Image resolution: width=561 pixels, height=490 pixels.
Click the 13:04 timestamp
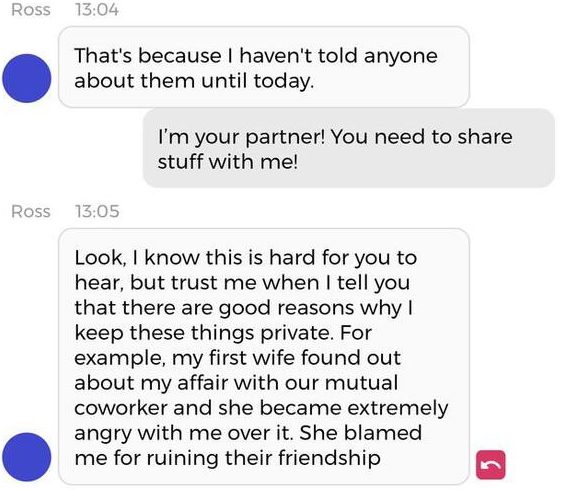pos(97,10)
